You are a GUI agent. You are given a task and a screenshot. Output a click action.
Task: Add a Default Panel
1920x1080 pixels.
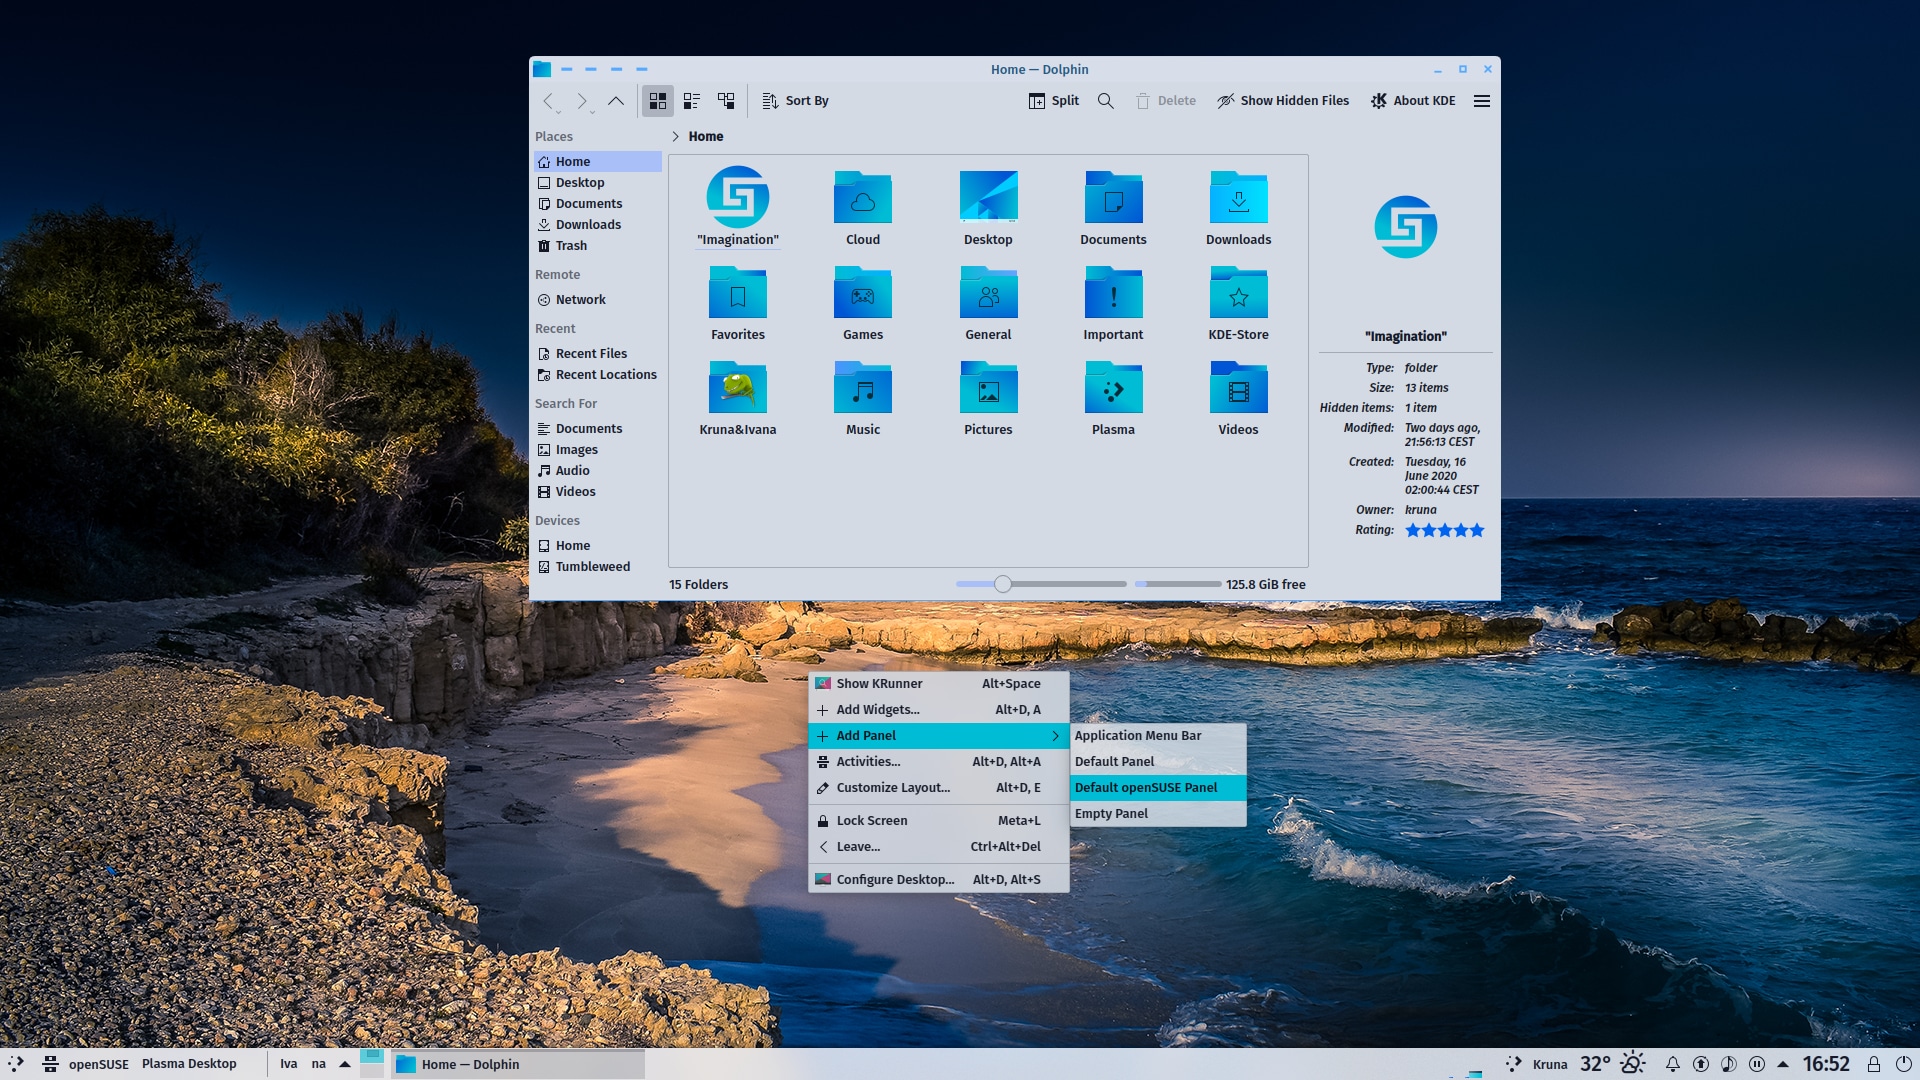point(1158,762)
